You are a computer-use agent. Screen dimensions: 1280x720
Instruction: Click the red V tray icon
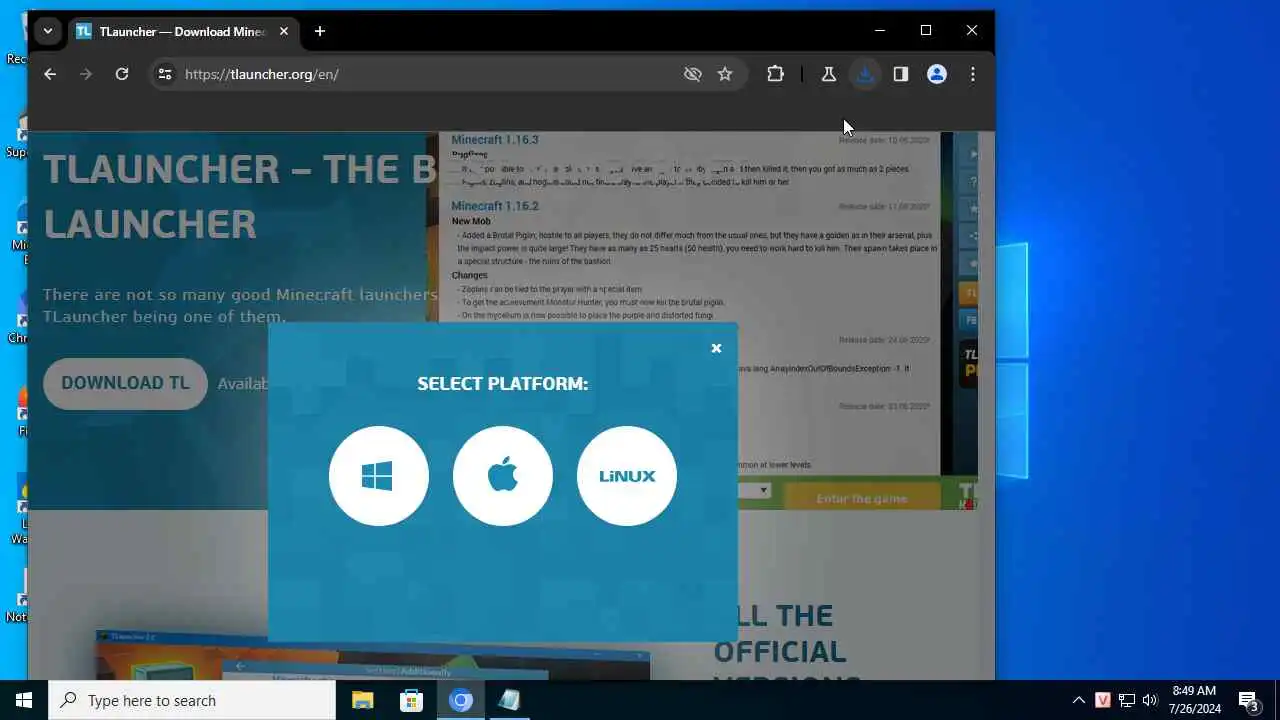point(1103,700)
